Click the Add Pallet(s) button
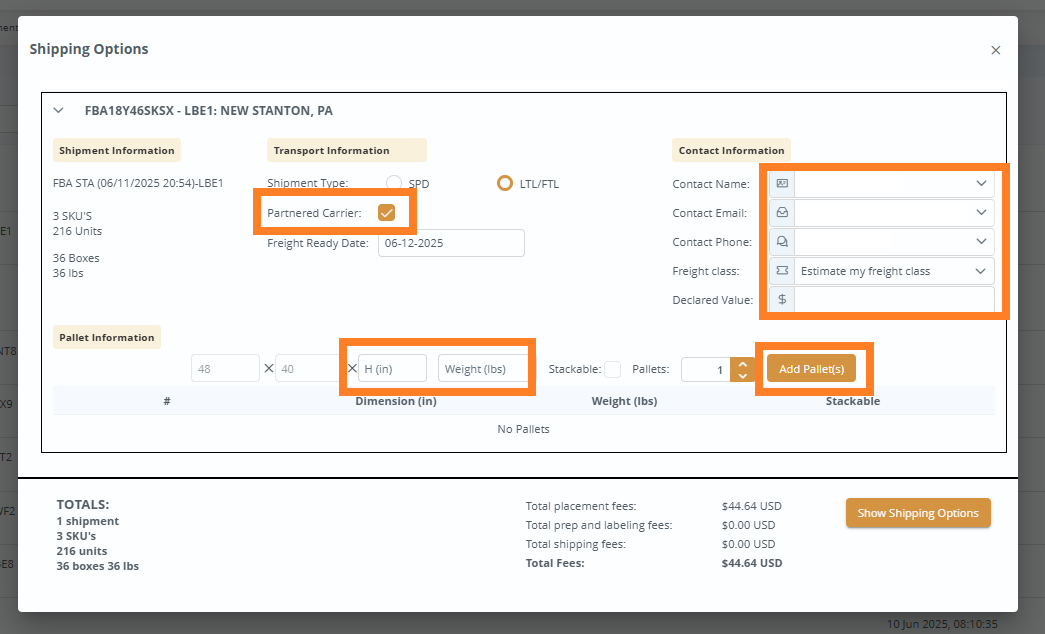Screen dimensions: 1045x634 [x=810, y=368]
